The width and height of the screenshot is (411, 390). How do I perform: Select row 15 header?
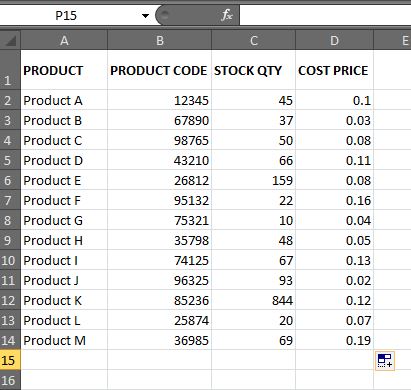tap(10, 360)
